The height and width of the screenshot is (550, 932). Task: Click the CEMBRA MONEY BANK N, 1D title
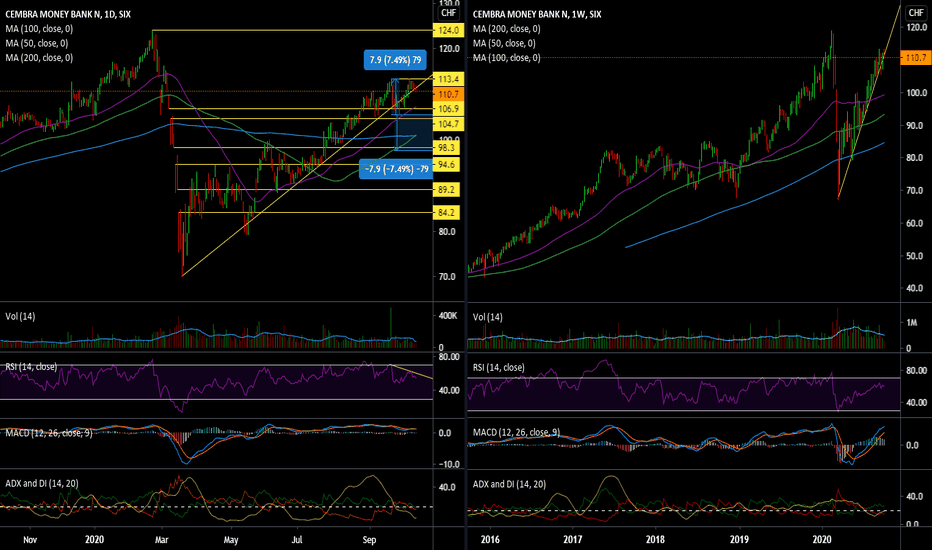68,14
